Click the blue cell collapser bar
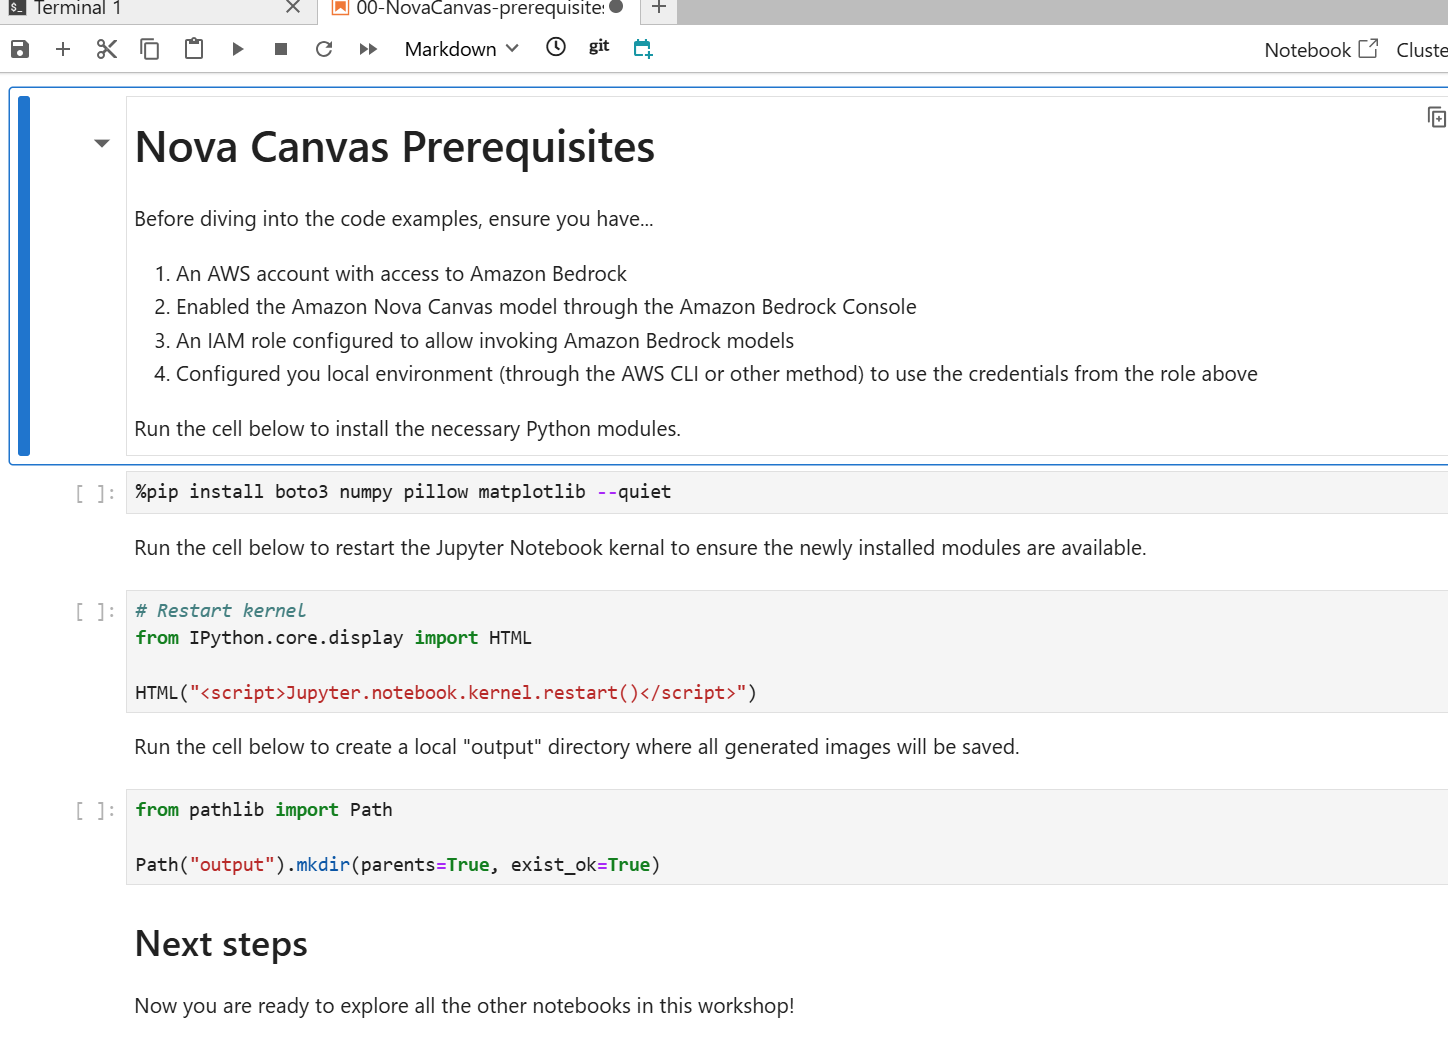 24,276
